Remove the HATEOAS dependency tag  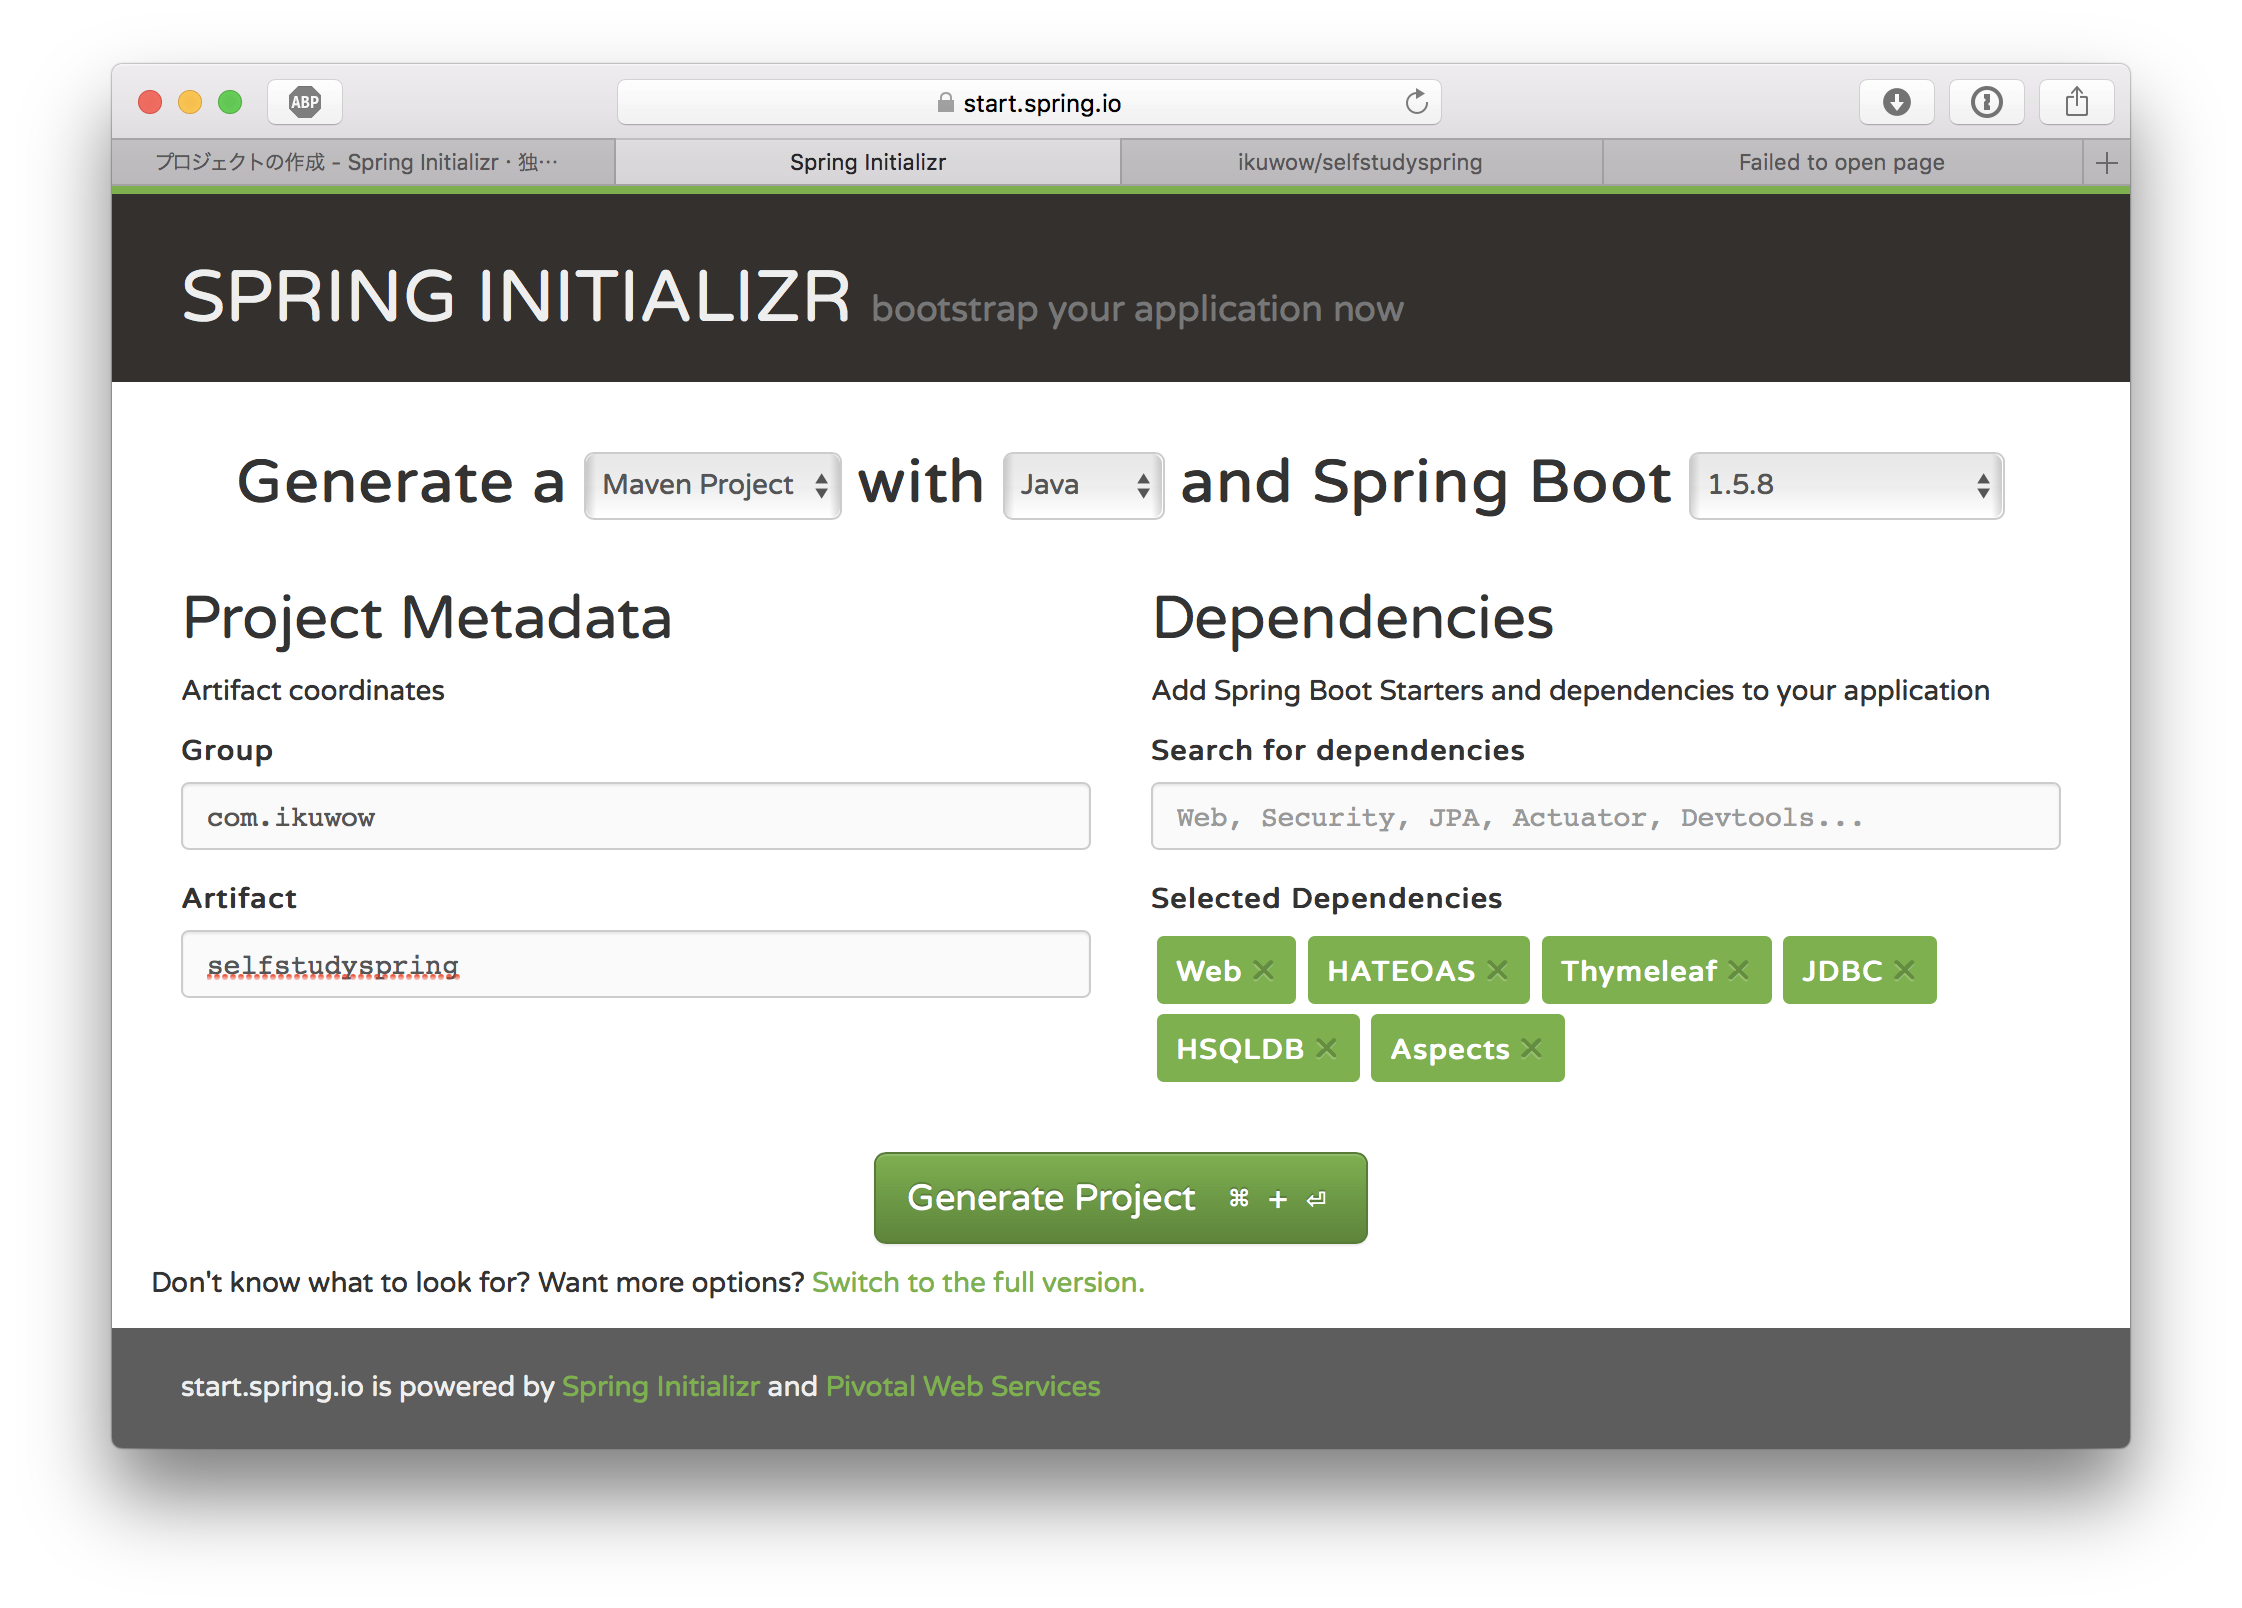[1497, 970]
